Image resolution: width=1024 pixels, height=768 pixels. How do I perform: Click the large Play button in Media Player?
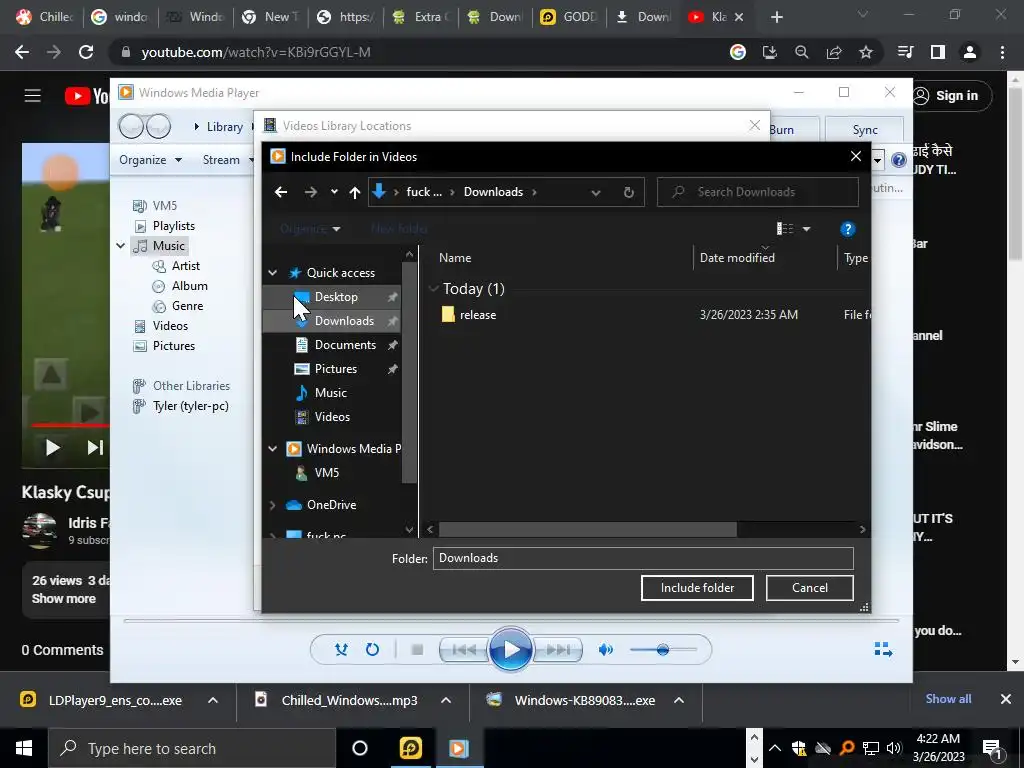[x=510, y=650]
